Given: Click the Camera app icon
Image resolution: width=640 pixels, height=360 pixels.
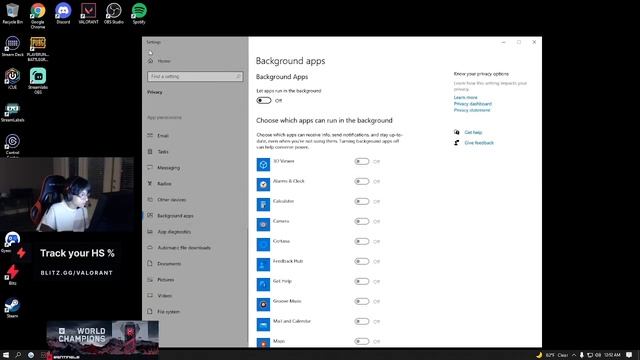Looking at the screenshot, I should (x=263, y=224).
